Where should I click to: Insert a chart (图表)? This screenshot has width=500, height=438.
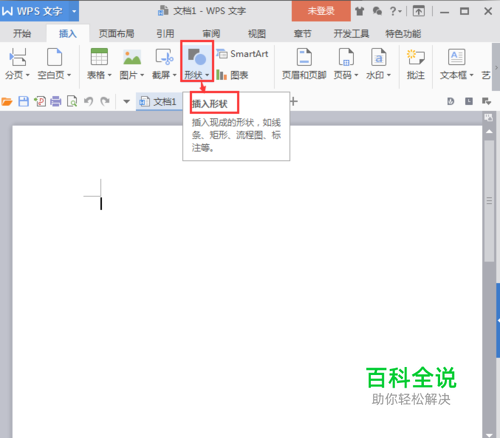pyautogui.click(x=232, y=75)
